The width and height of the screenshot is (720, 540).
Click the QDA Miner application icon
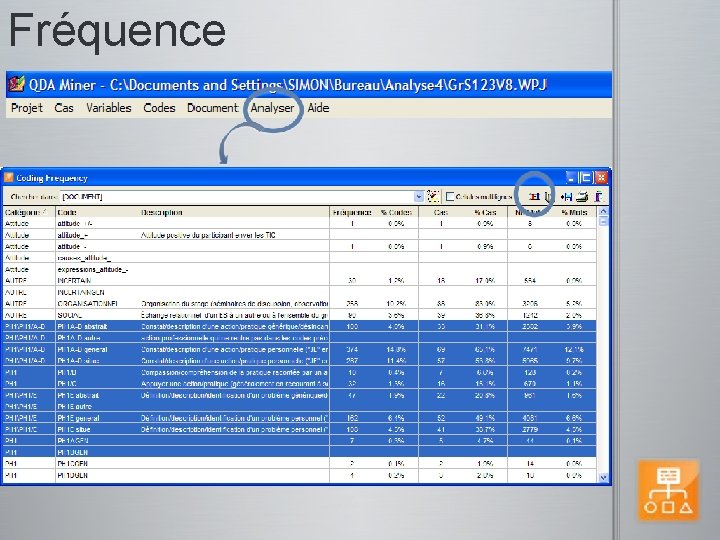(17, 84)
